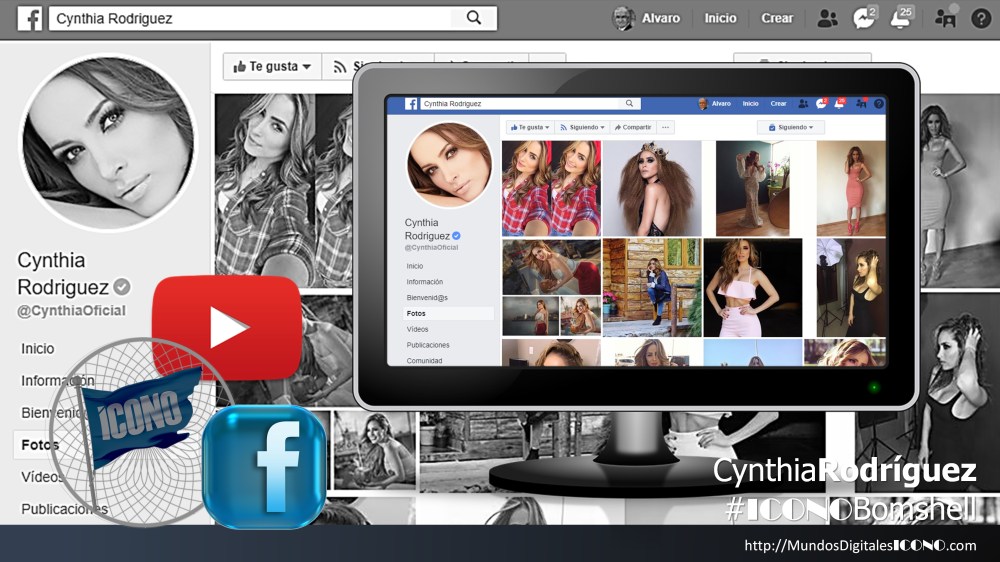
Task: Select Vídeos in the monitor's left sidebar
Action: [x=418, y=329]
